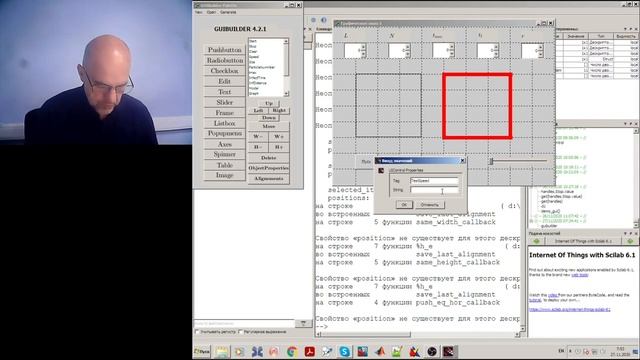The image size is (640, 360).
Task: Open OBS Studio from the taskbar
Action: [432, 351]
